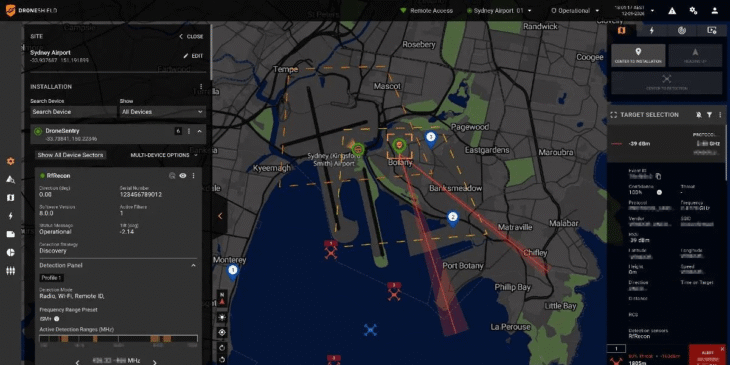Toggle map brightness sun icon
The image size is (730, 365).
pyautogui.click(x=222, y=317)
